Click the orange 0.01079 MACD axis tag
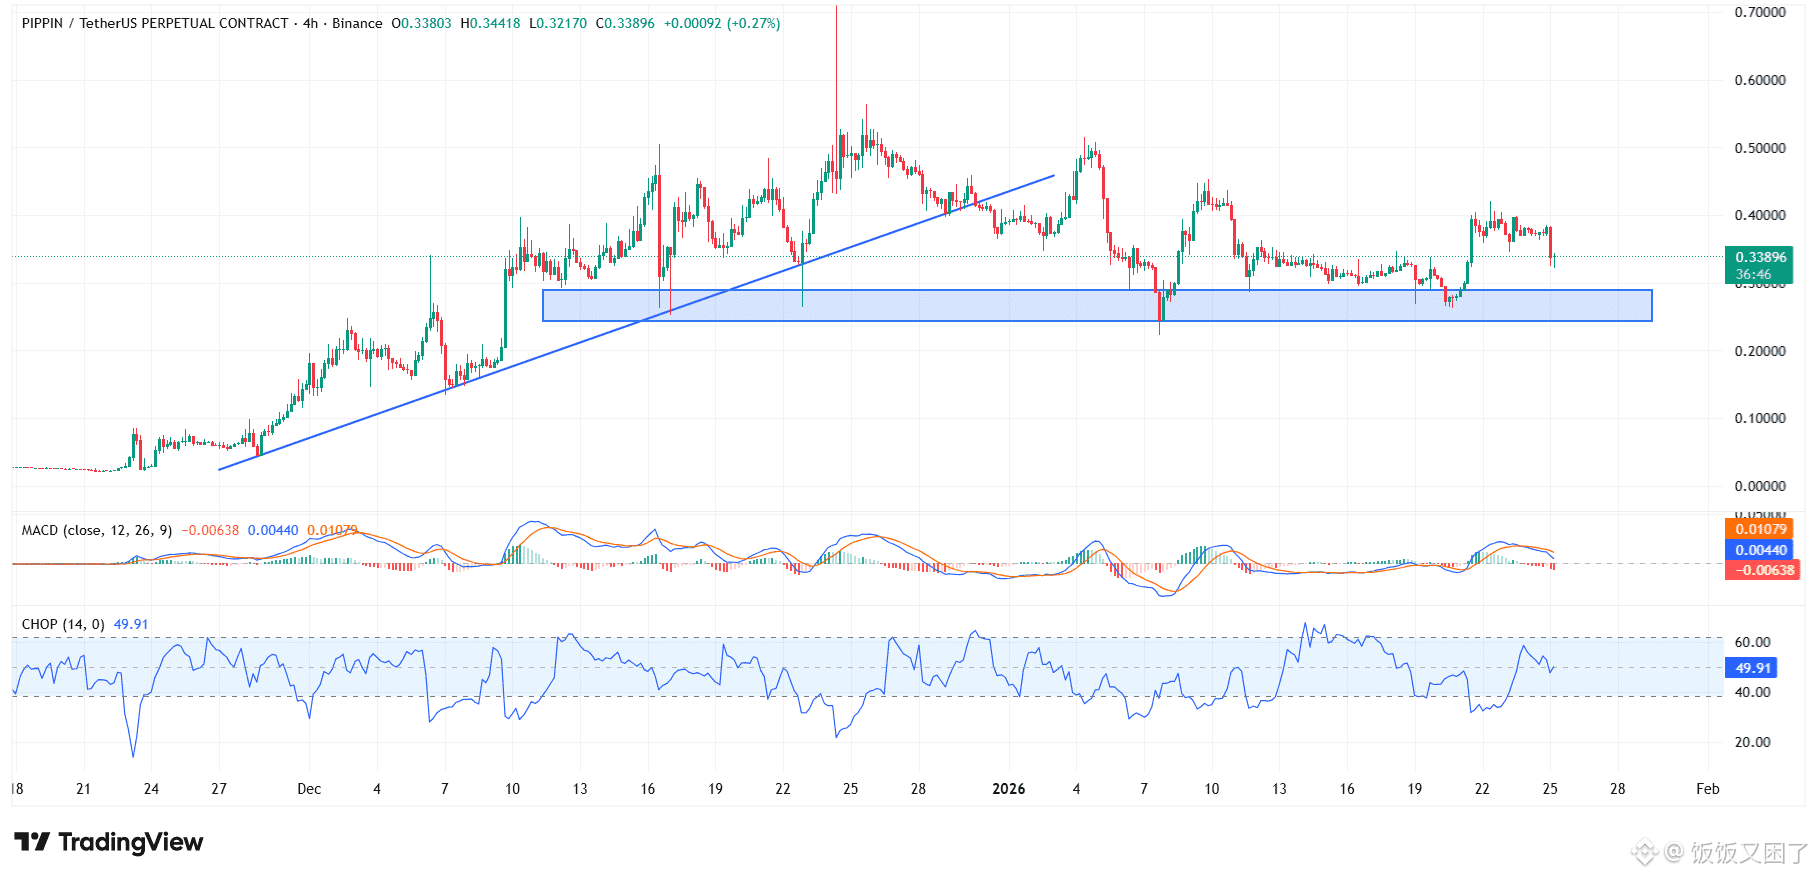Image resolution: width=1817 pixels, height=878 pixels. click(x=1760, y=529)
